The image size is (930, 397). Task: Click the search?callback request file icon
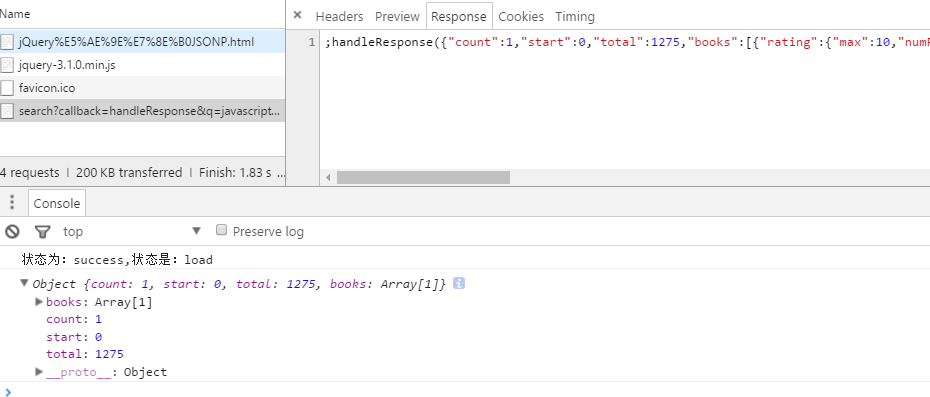[7, 111]
